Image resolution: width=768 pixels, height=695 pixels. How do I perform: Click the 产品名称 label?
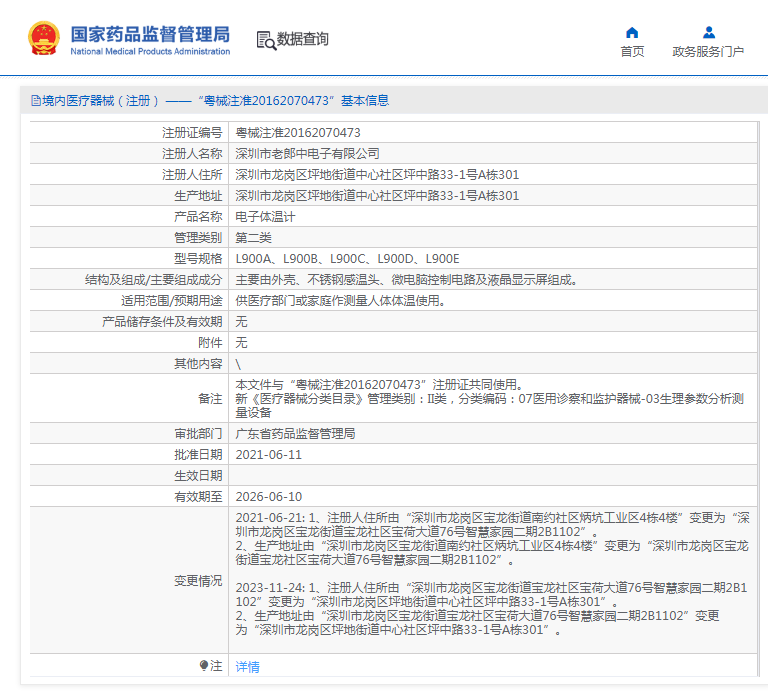(x=198, y=217)
